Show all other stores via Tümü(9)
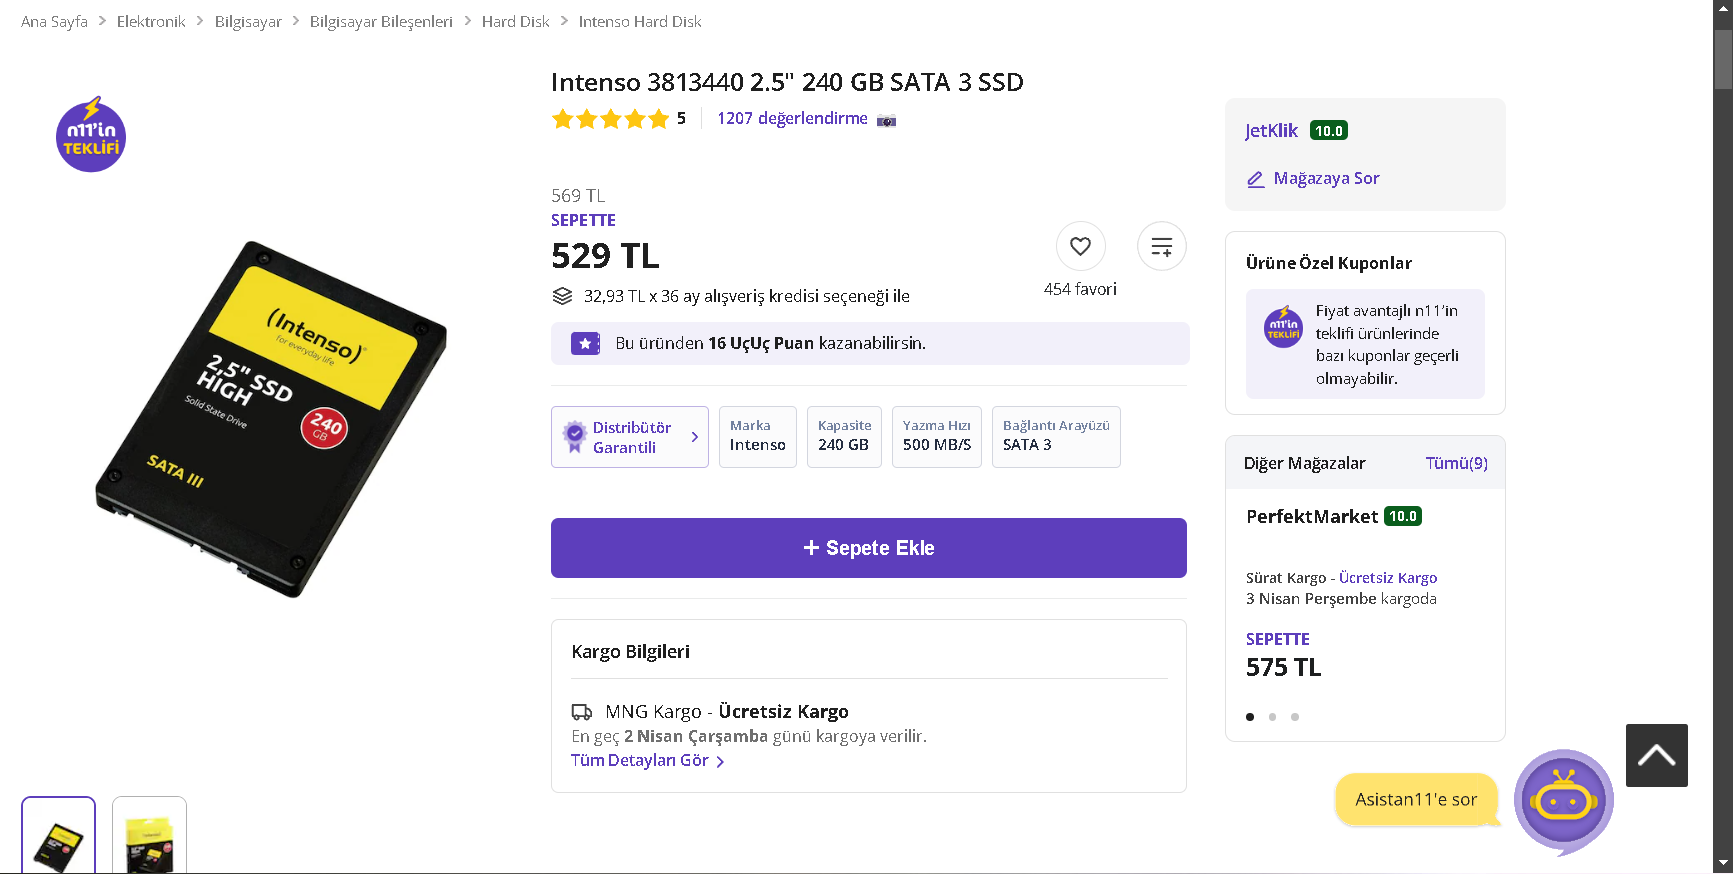This screenshot has width=1733, height=874. pos(1456,463)
